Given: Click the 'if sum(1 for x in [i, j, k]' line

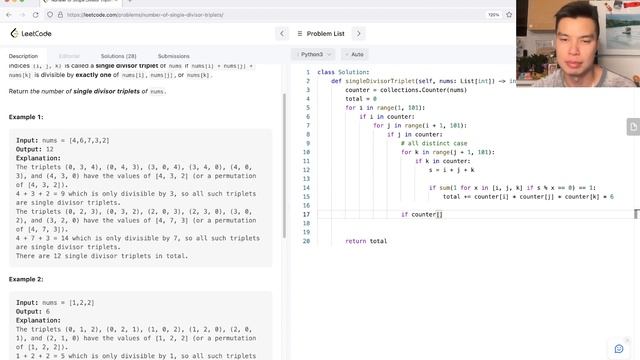Looking at the screenshot, I should coord(512,188).
